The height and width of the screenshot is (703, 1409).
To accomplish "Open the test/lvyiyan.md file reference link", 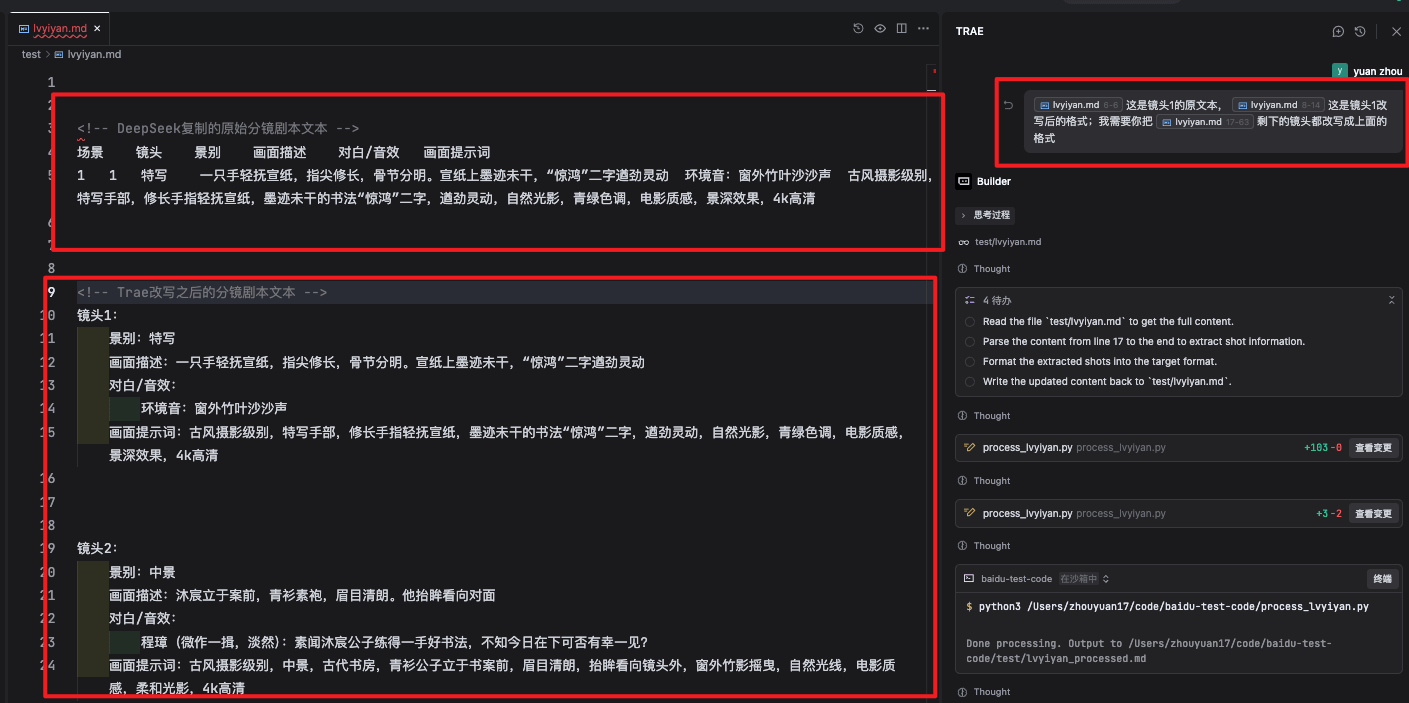I will point(1009,242).
